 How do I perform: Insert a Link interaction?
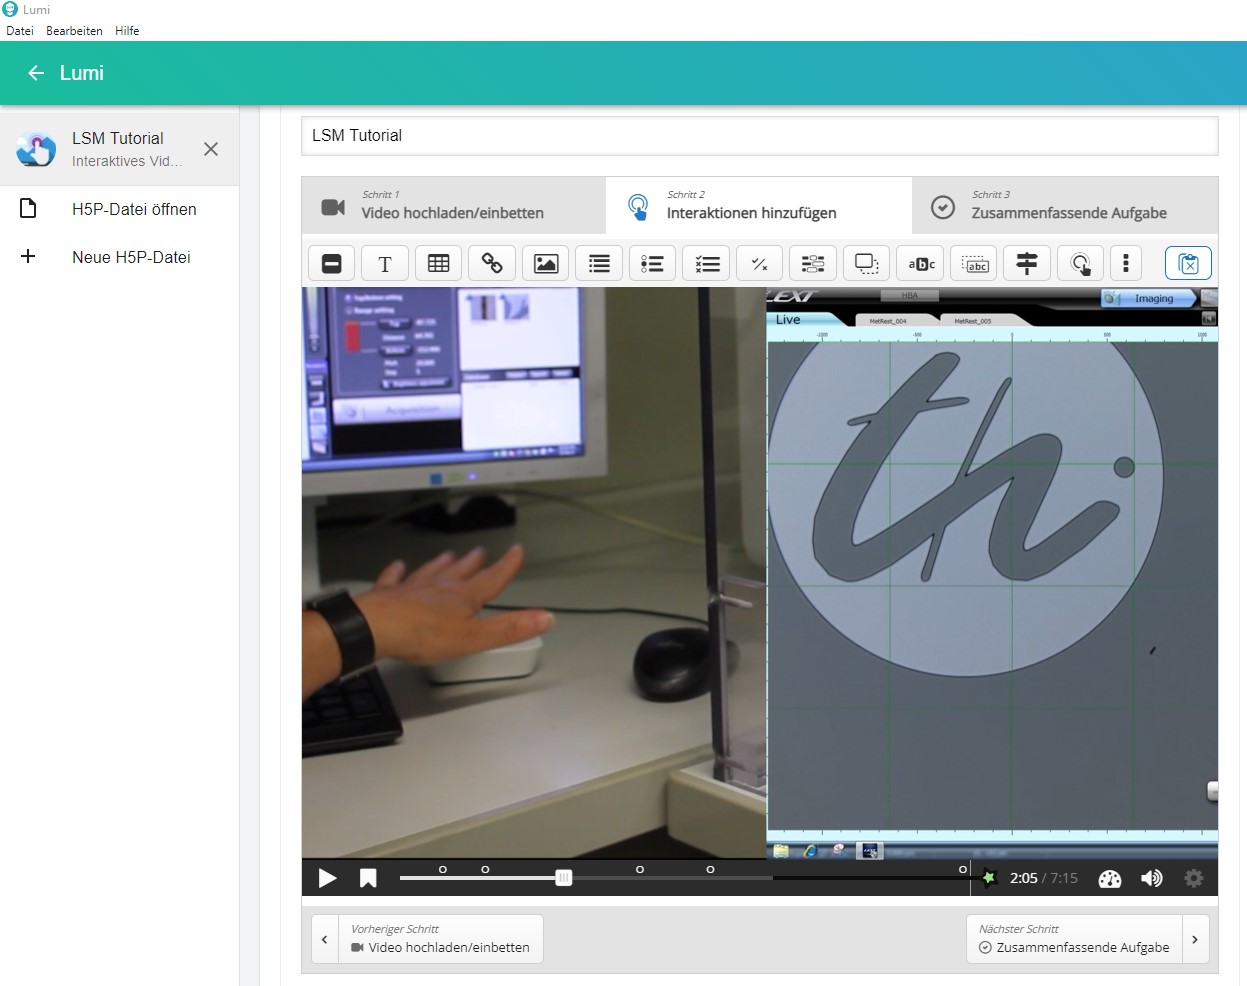[x=492, y=263]
